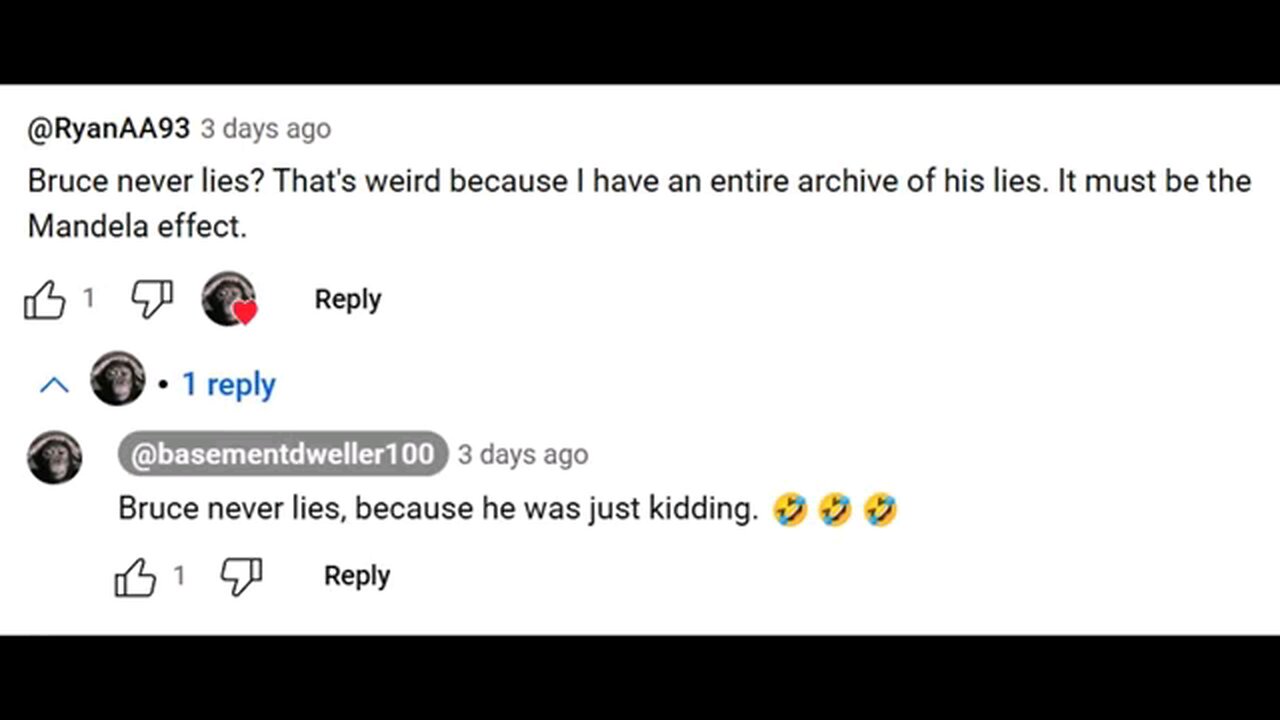
Task: Click the small chimp avatar next to 1 reply
Action: pos(118,378)
